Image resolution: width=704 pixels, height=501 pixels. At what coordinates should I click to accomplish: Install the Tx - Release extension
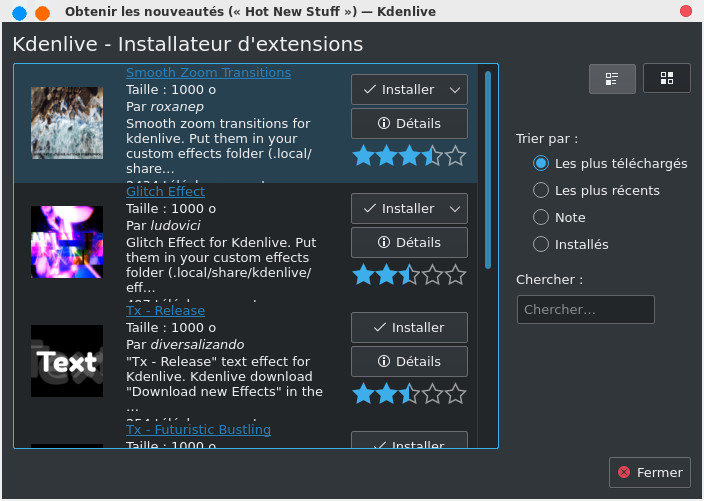coord(409,327)
